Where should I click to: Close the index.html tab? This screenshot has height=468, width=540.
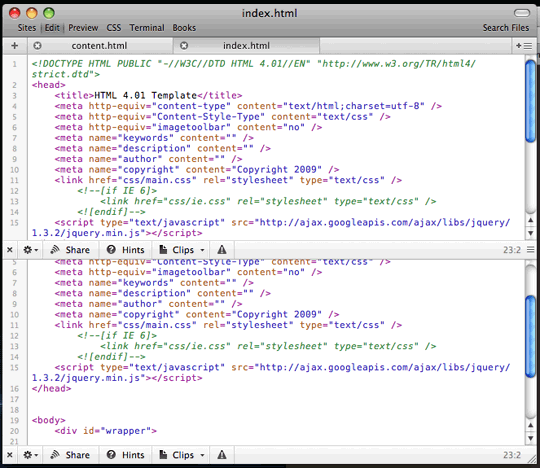point(184,45)
